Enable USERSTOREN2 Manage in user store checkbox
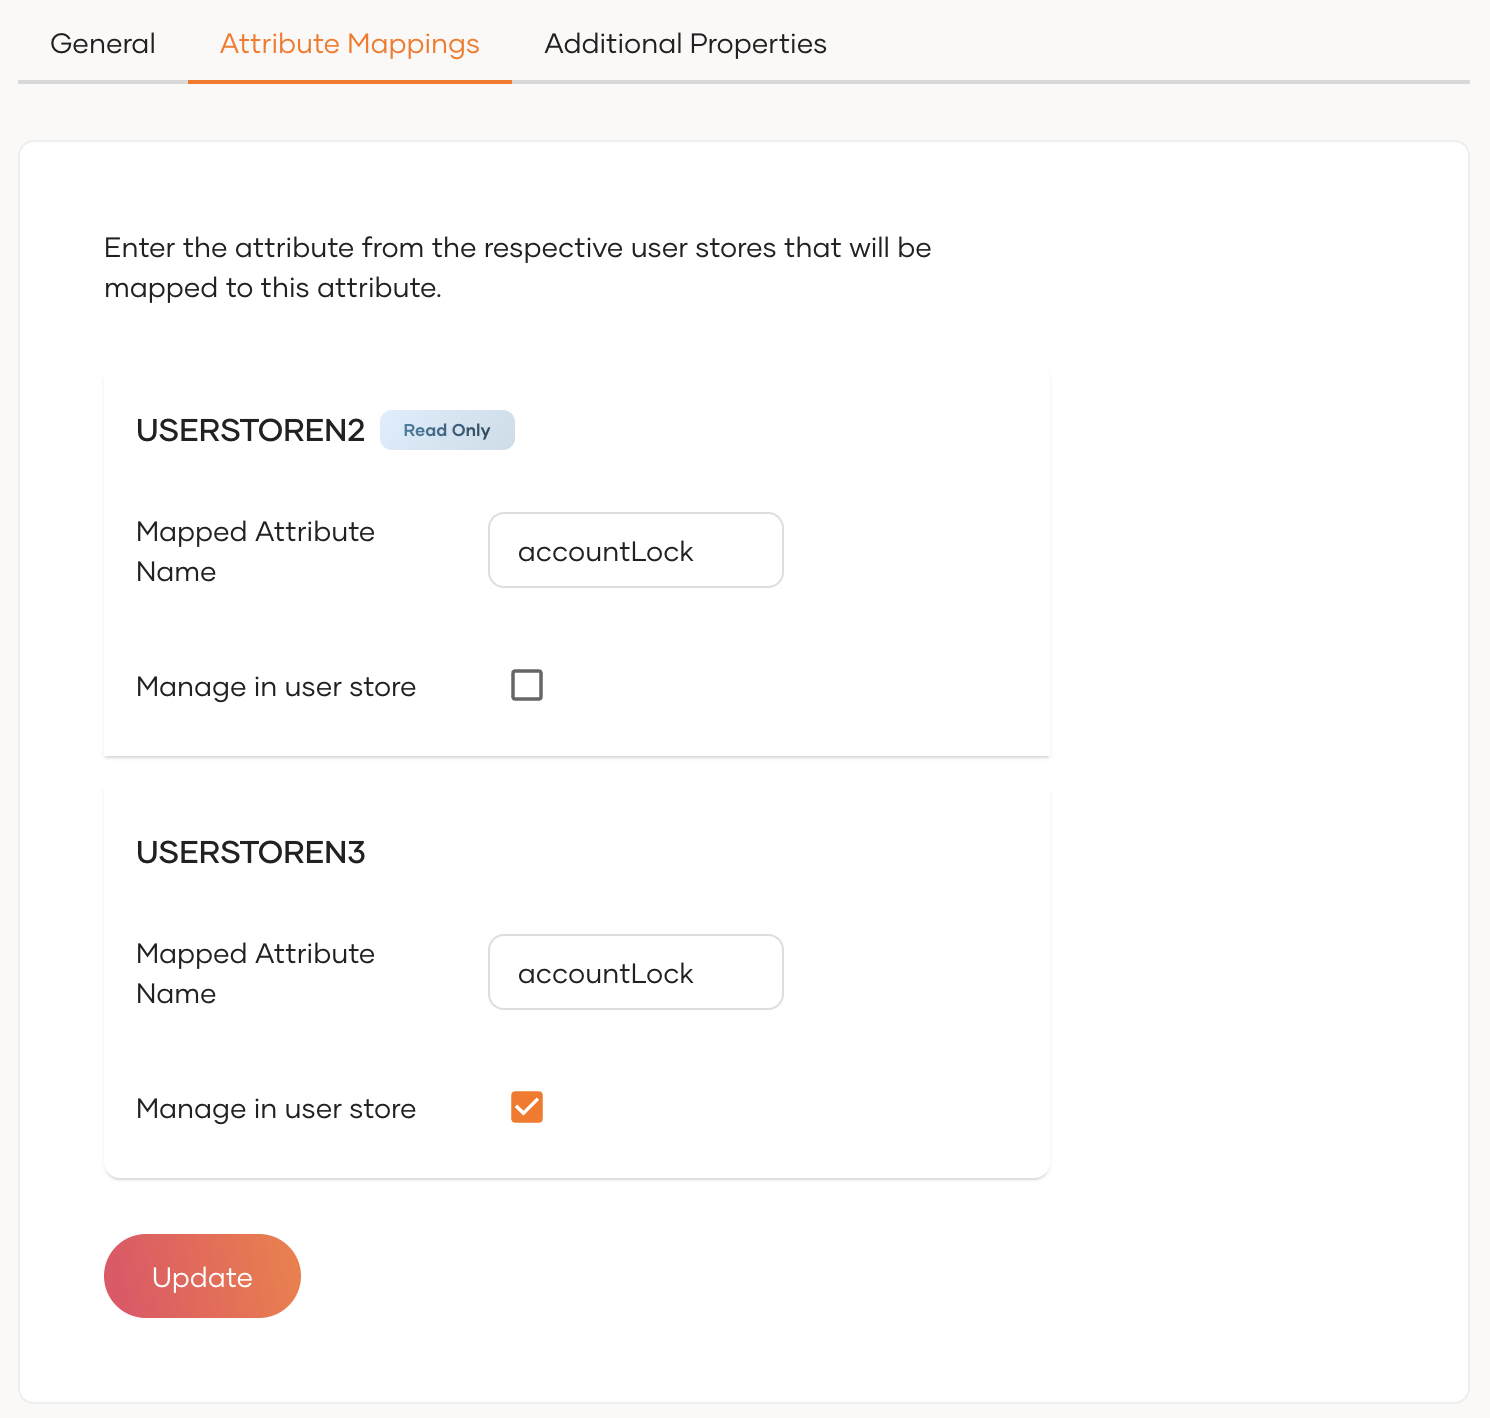 527,685
